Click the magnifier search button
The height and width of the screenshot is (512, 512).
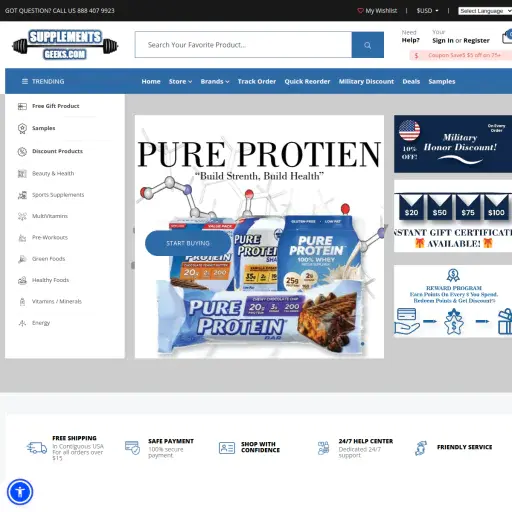367,45
